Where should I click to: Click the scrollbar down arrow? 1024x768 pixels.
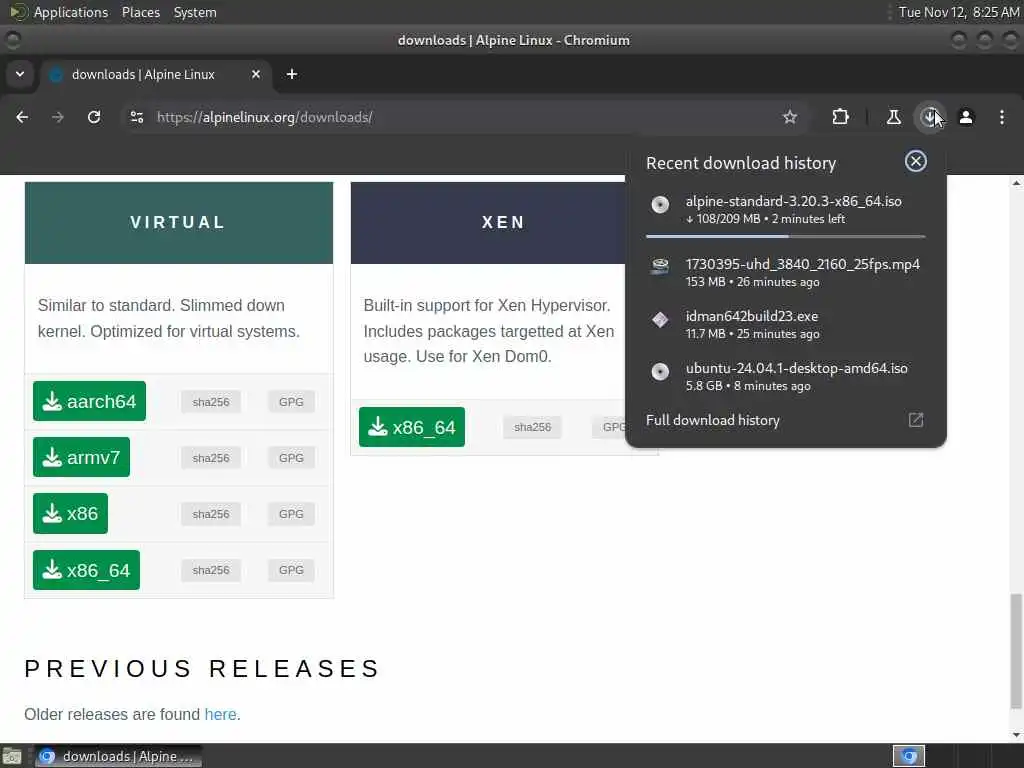click(x=1016, y=735)
